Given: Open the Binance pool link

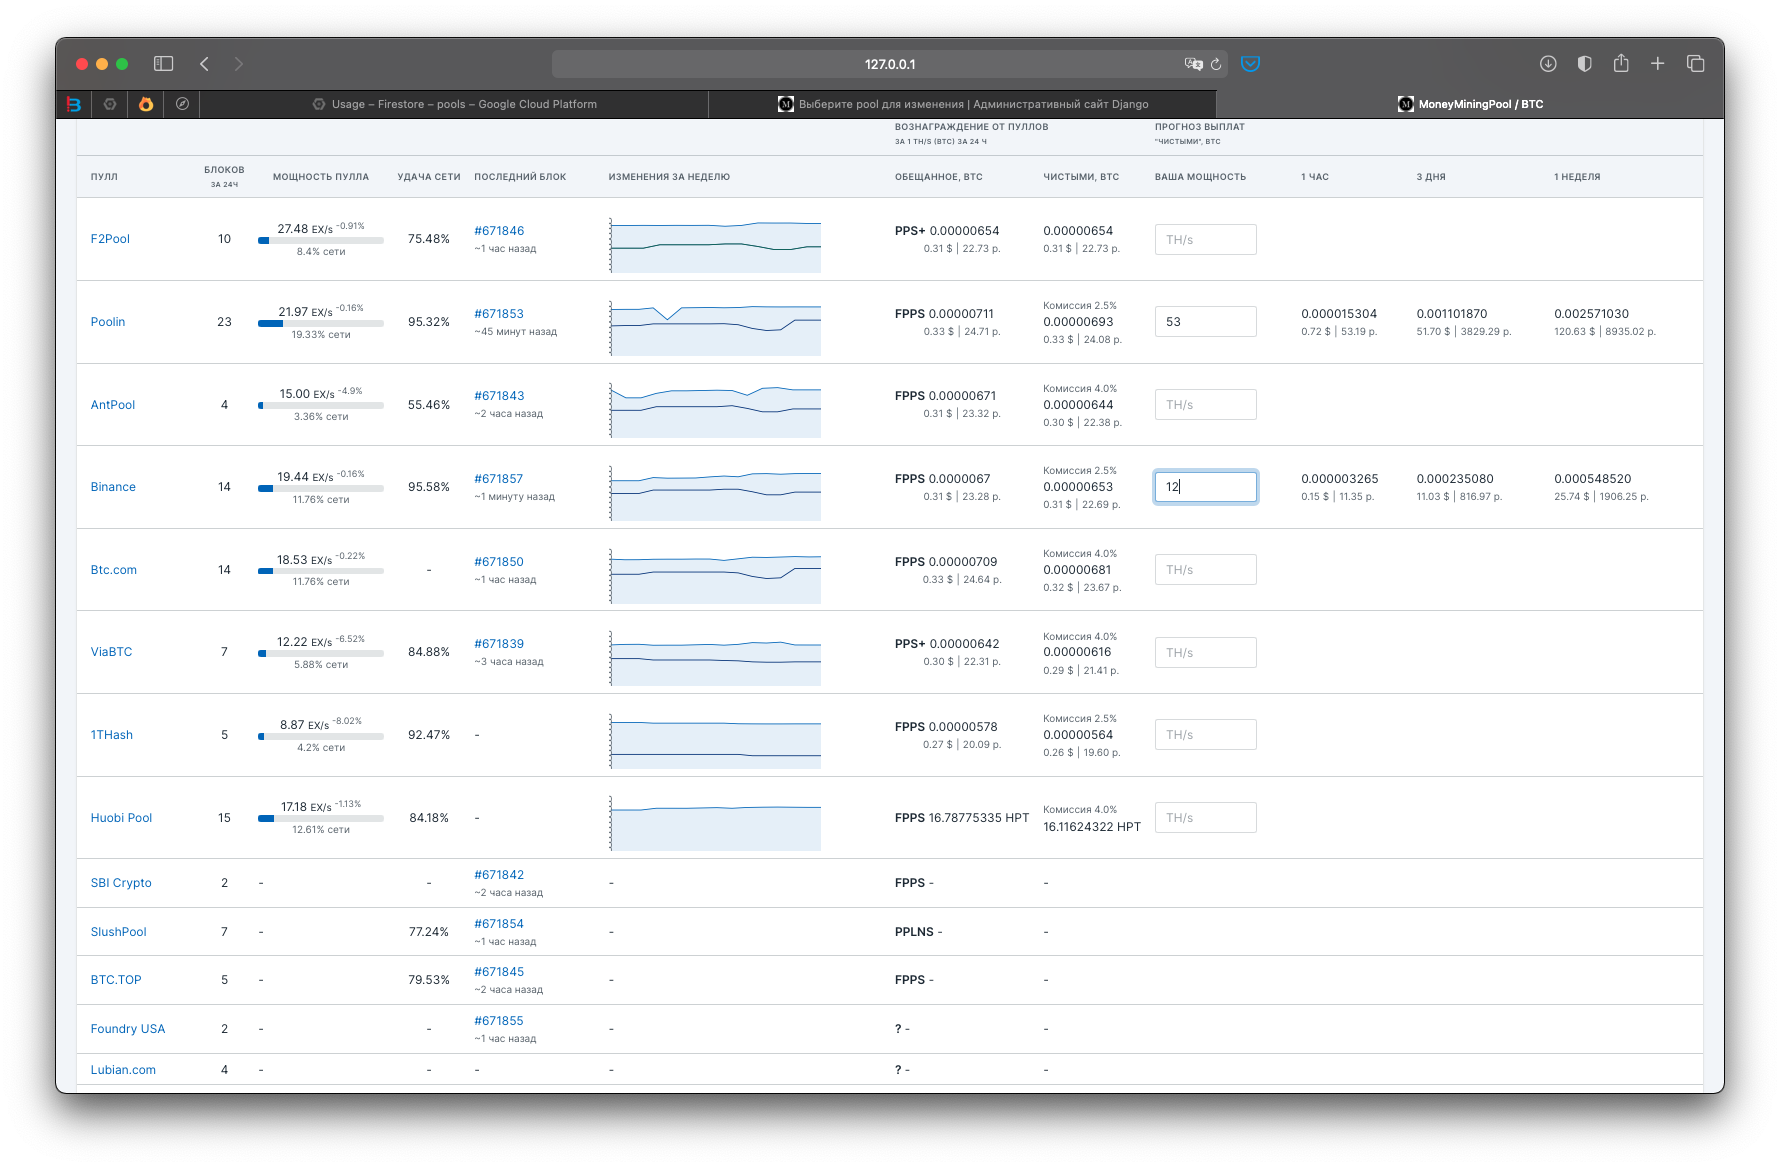Looking at the screenshot, I should [x=113, y=487].
